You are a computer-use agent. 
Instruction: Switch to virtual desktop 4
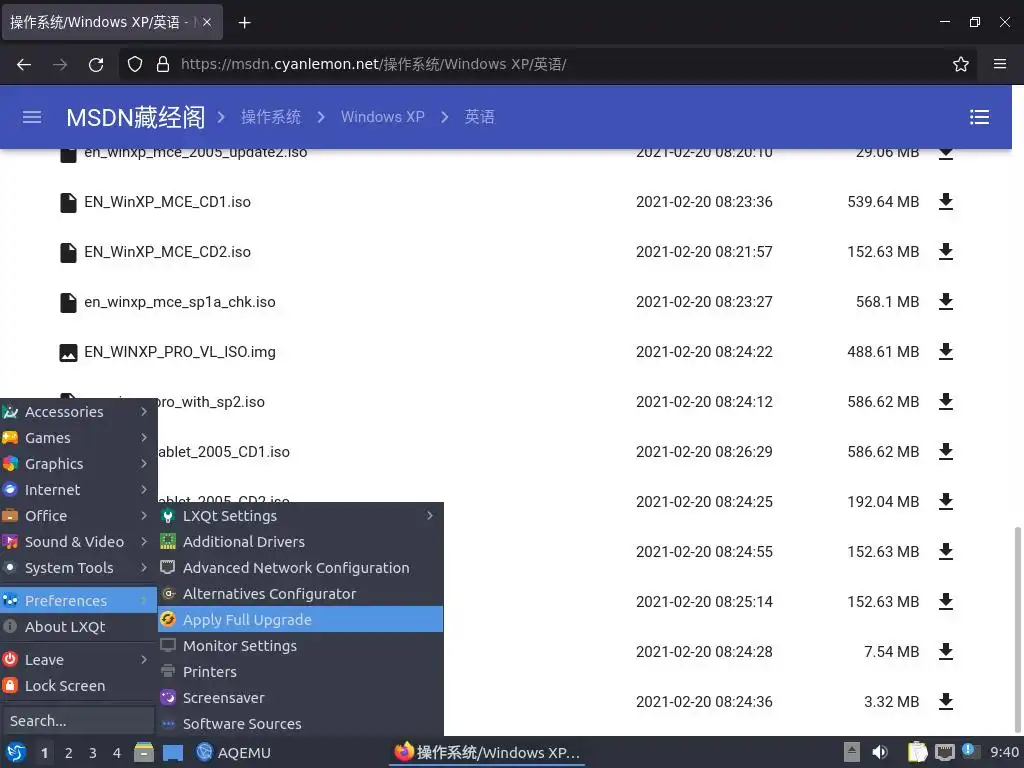coord(117,753)
